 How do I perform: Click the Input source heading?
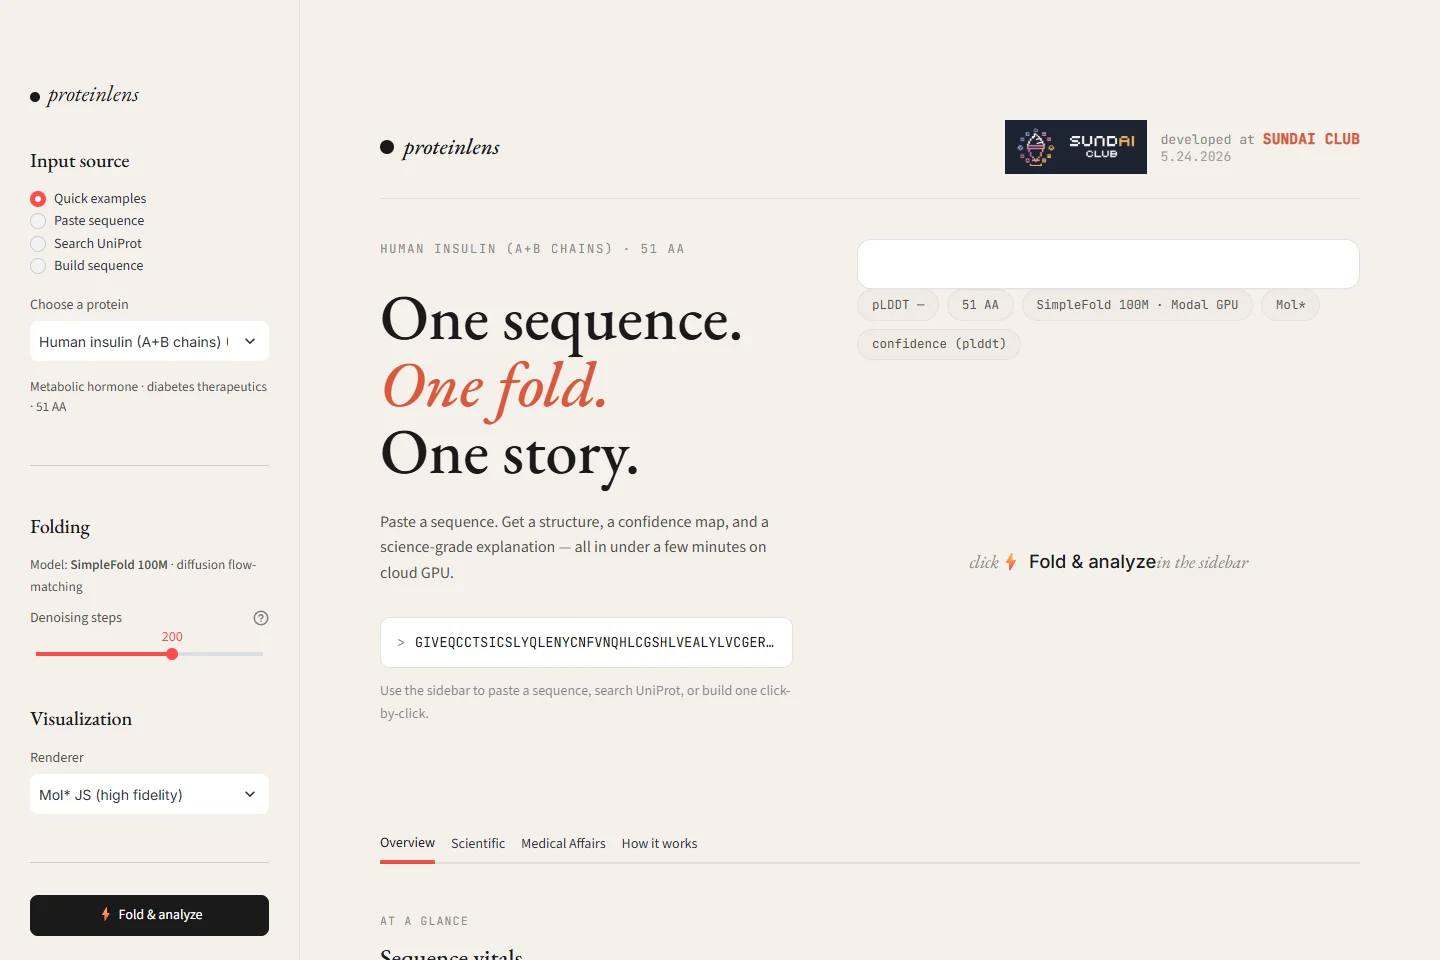pyautogui.click(x=80, y=161)
